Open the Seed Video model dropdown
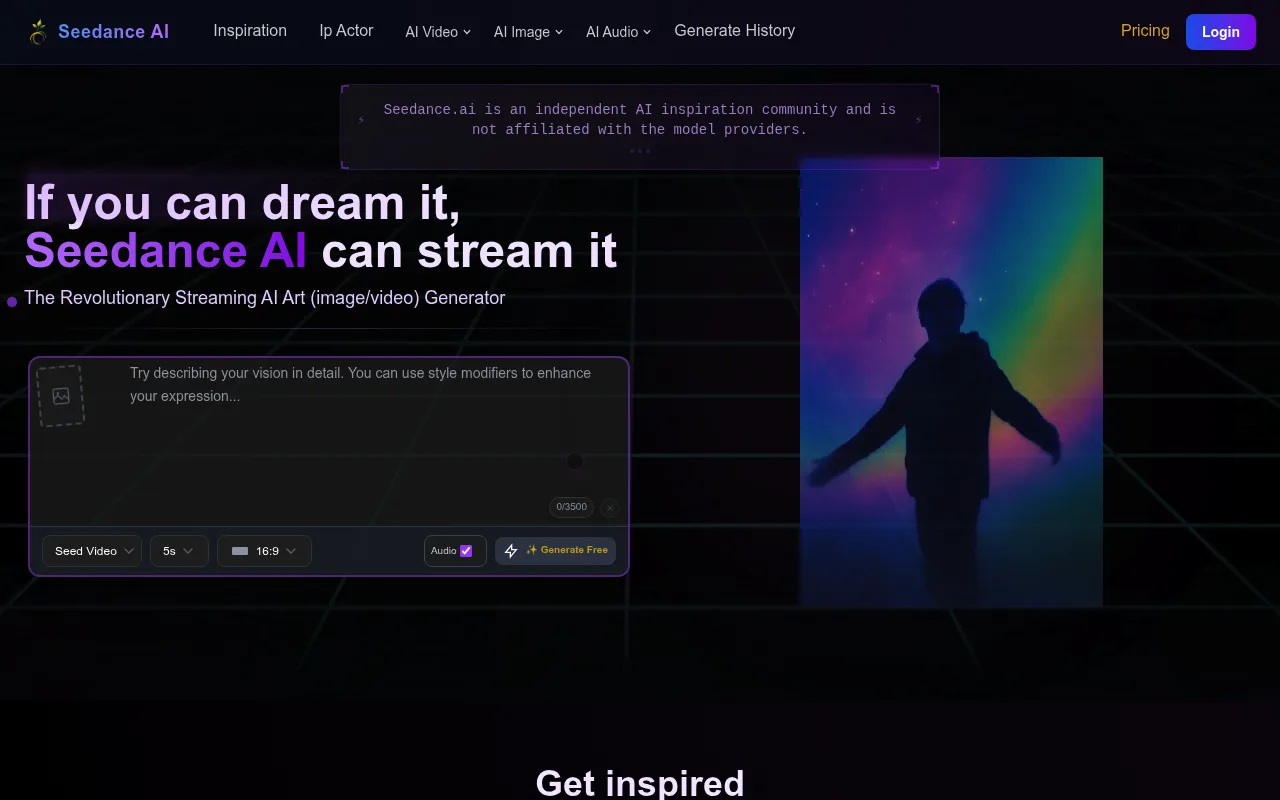1280x800 pixels. (x=92, y=551)
